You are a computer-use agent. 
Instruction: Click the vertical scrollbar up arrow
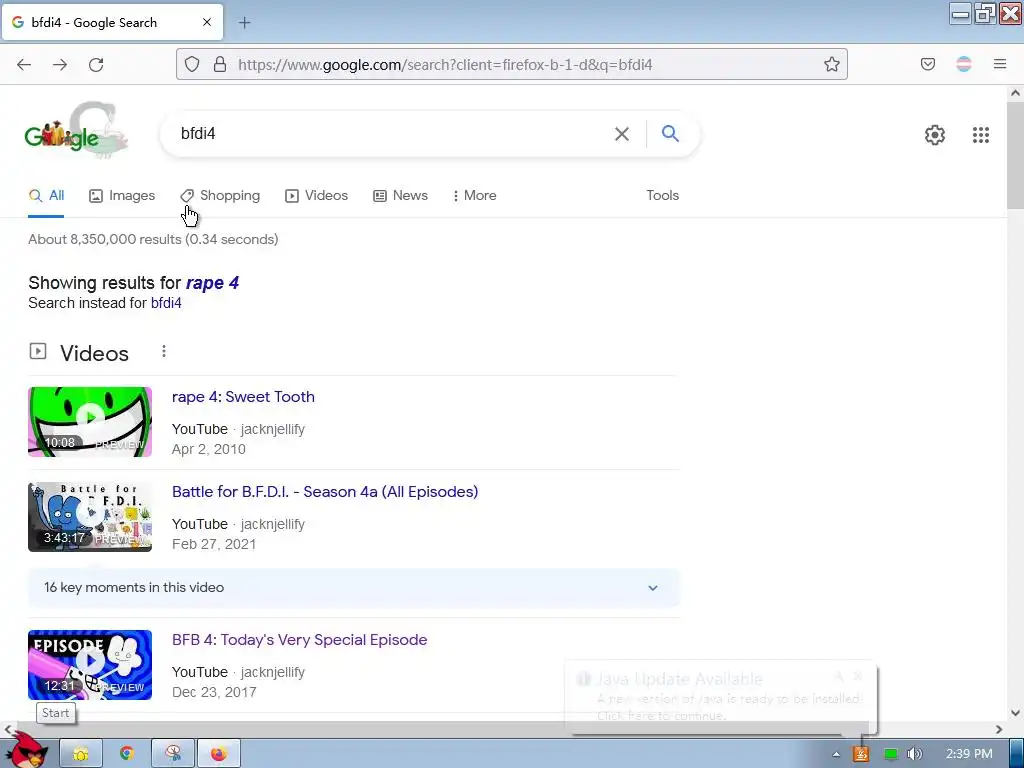(x=1015, y=93)
